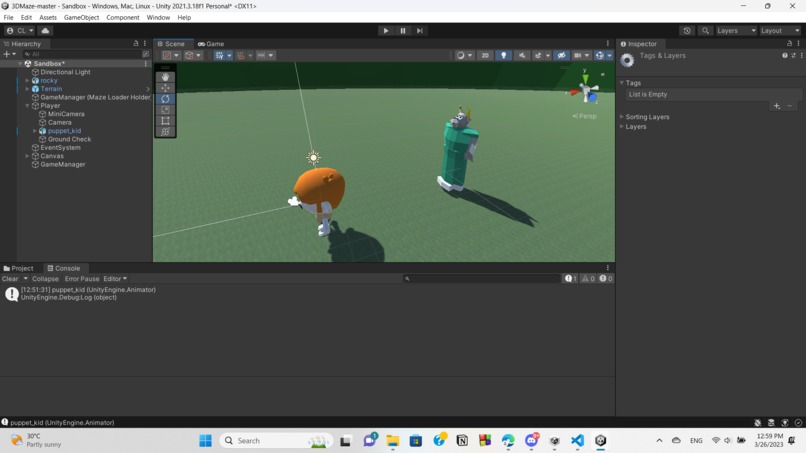Expand Sorting Layers section

click(x=621, y=117)
